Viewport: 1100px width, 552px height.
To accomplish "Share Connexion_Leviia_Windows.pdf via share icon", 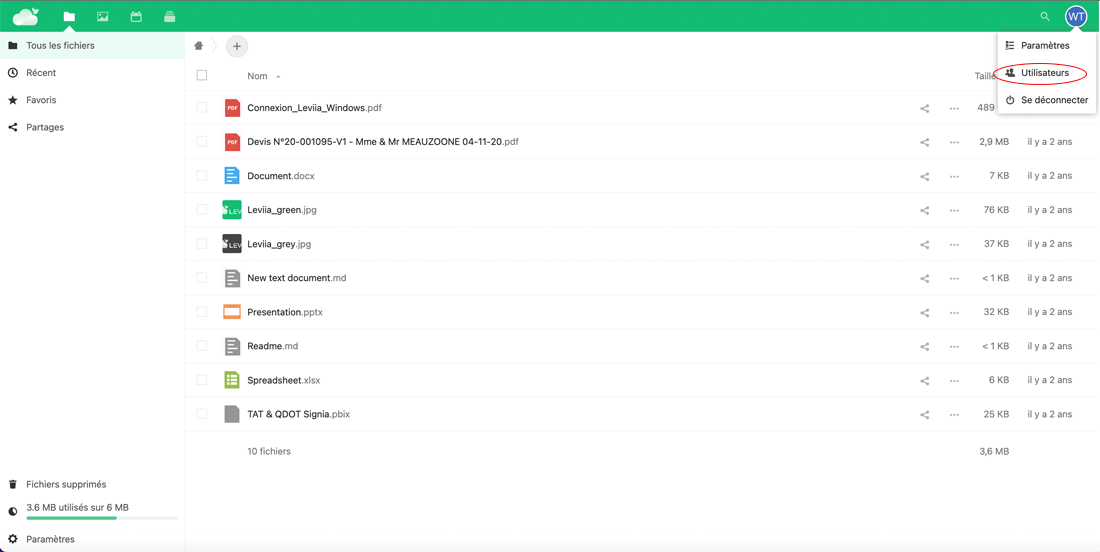I will [925, 108].
